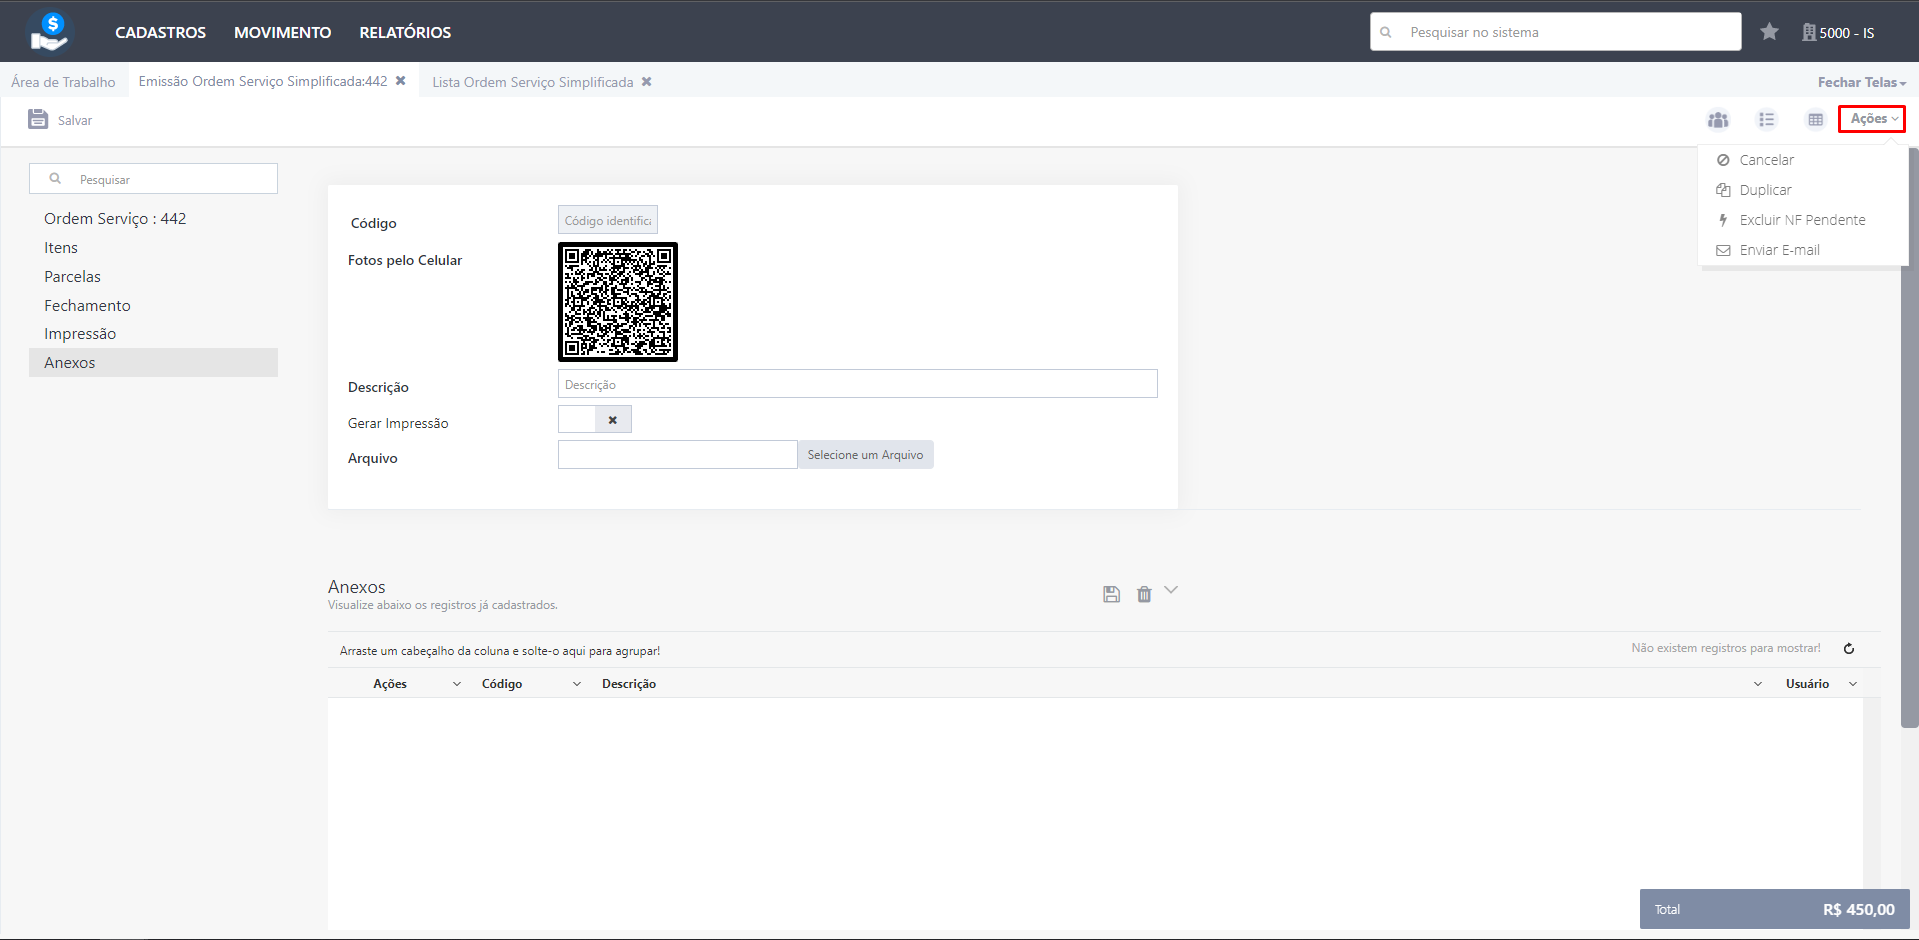
Task: Select Itens in the sidebar
Action: pos(61,247)
